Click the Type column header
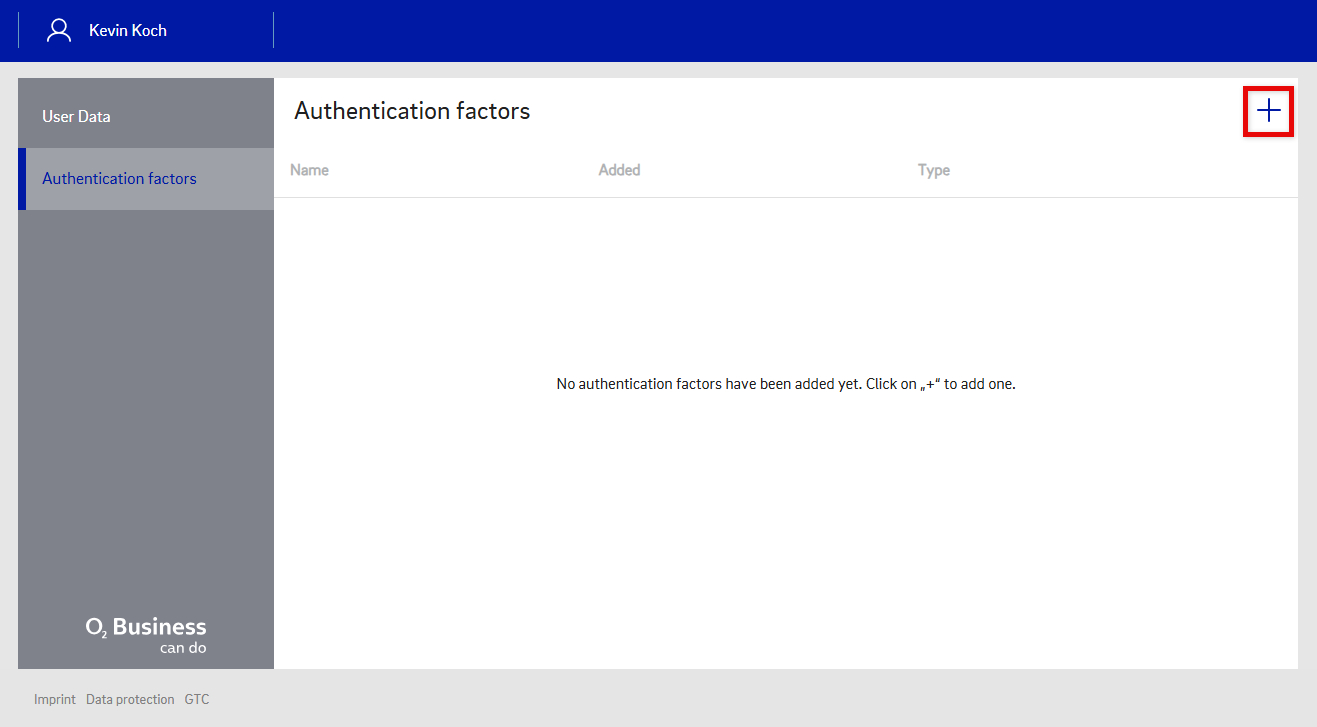Screen dimensions: 1317x727 point(933,170)
